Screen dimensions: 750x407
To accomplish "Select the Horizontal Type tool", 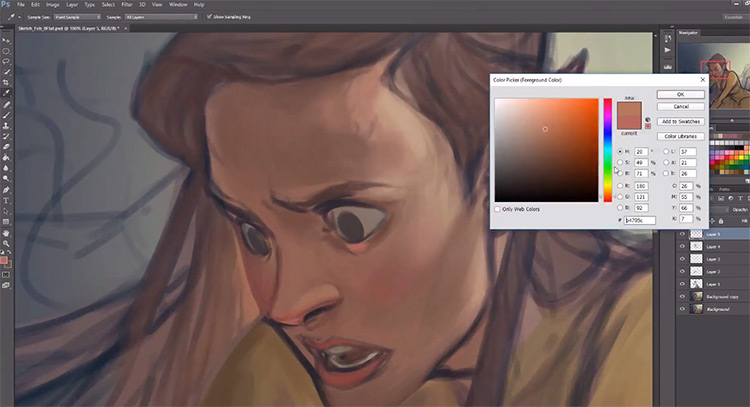I will [x=6, y=200].
